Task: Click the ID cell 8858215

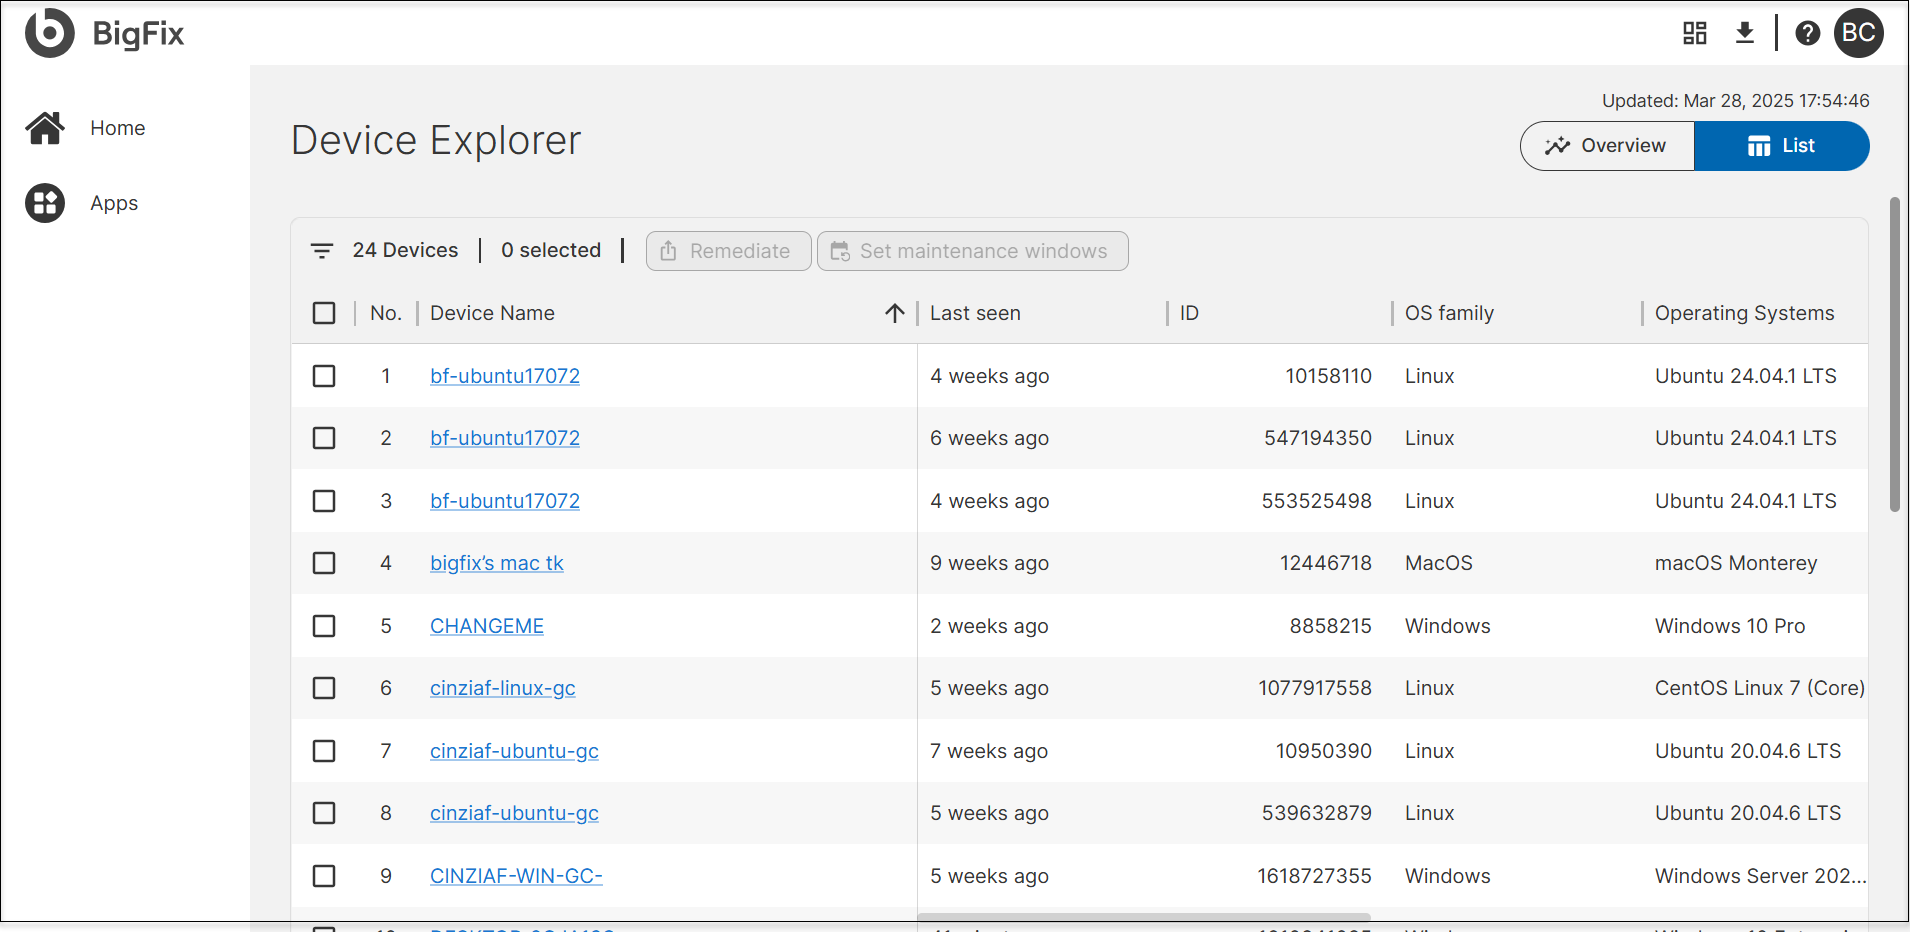Action: (x=1331, y=626)
